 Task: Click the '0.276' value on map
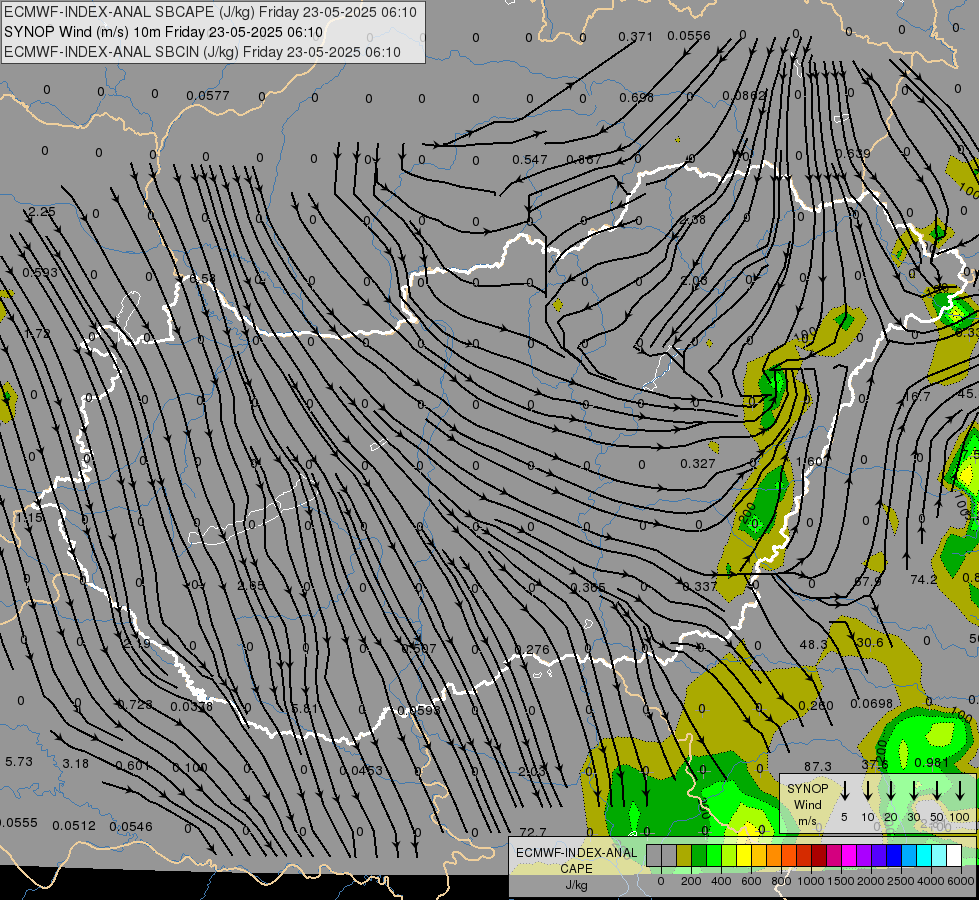532,650
